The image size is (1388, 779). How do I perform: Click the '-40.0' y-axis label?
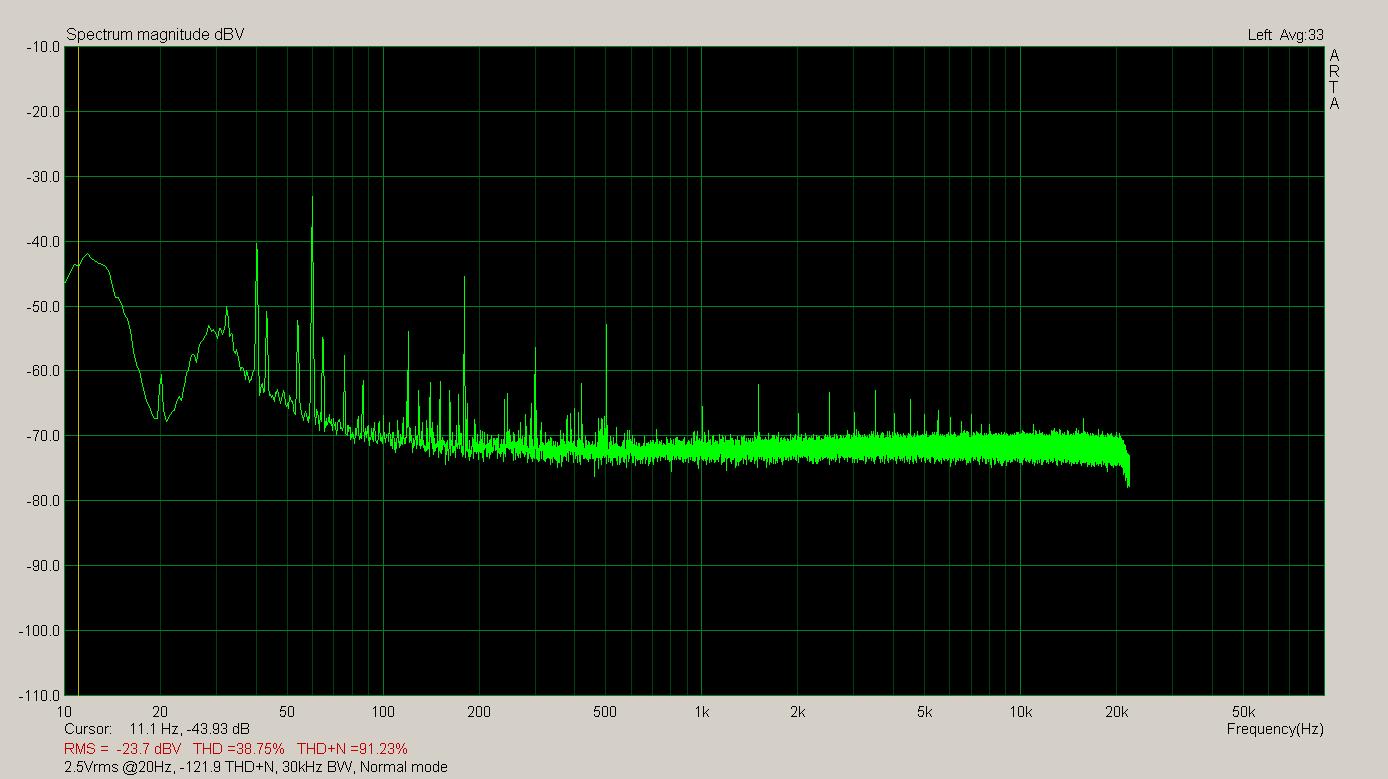(x=42, y=241)
